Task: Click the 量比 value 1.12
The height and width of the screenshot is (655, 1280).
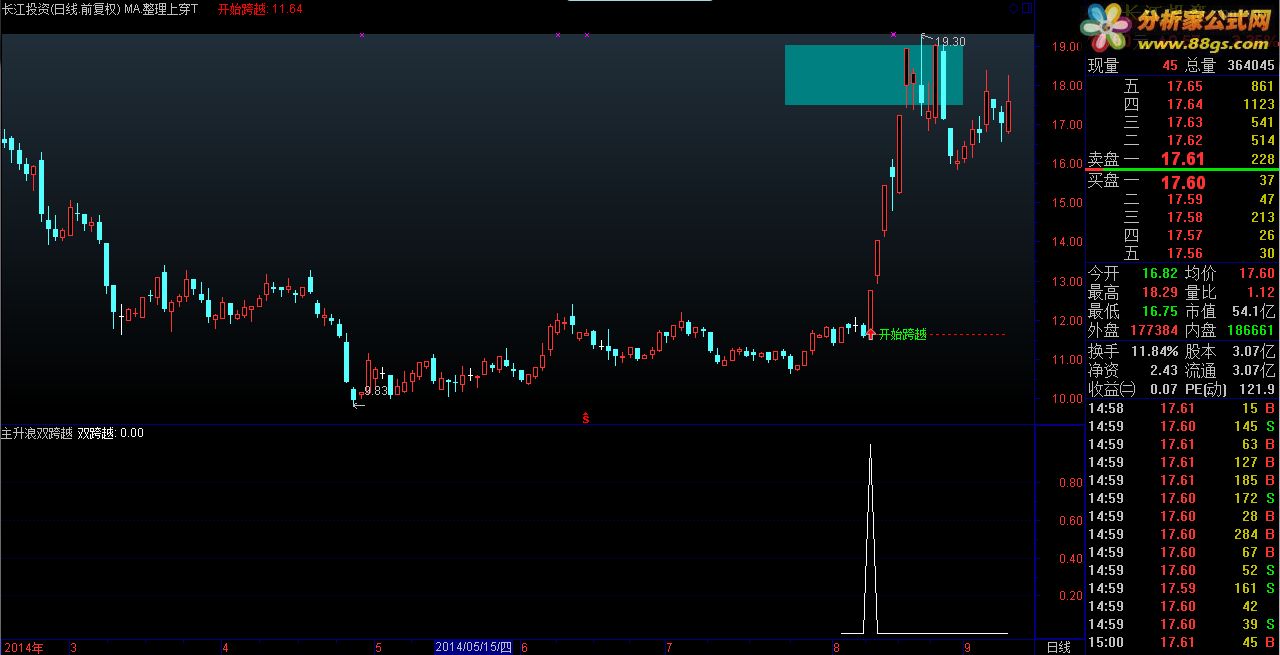Action: pos(1261,292)
